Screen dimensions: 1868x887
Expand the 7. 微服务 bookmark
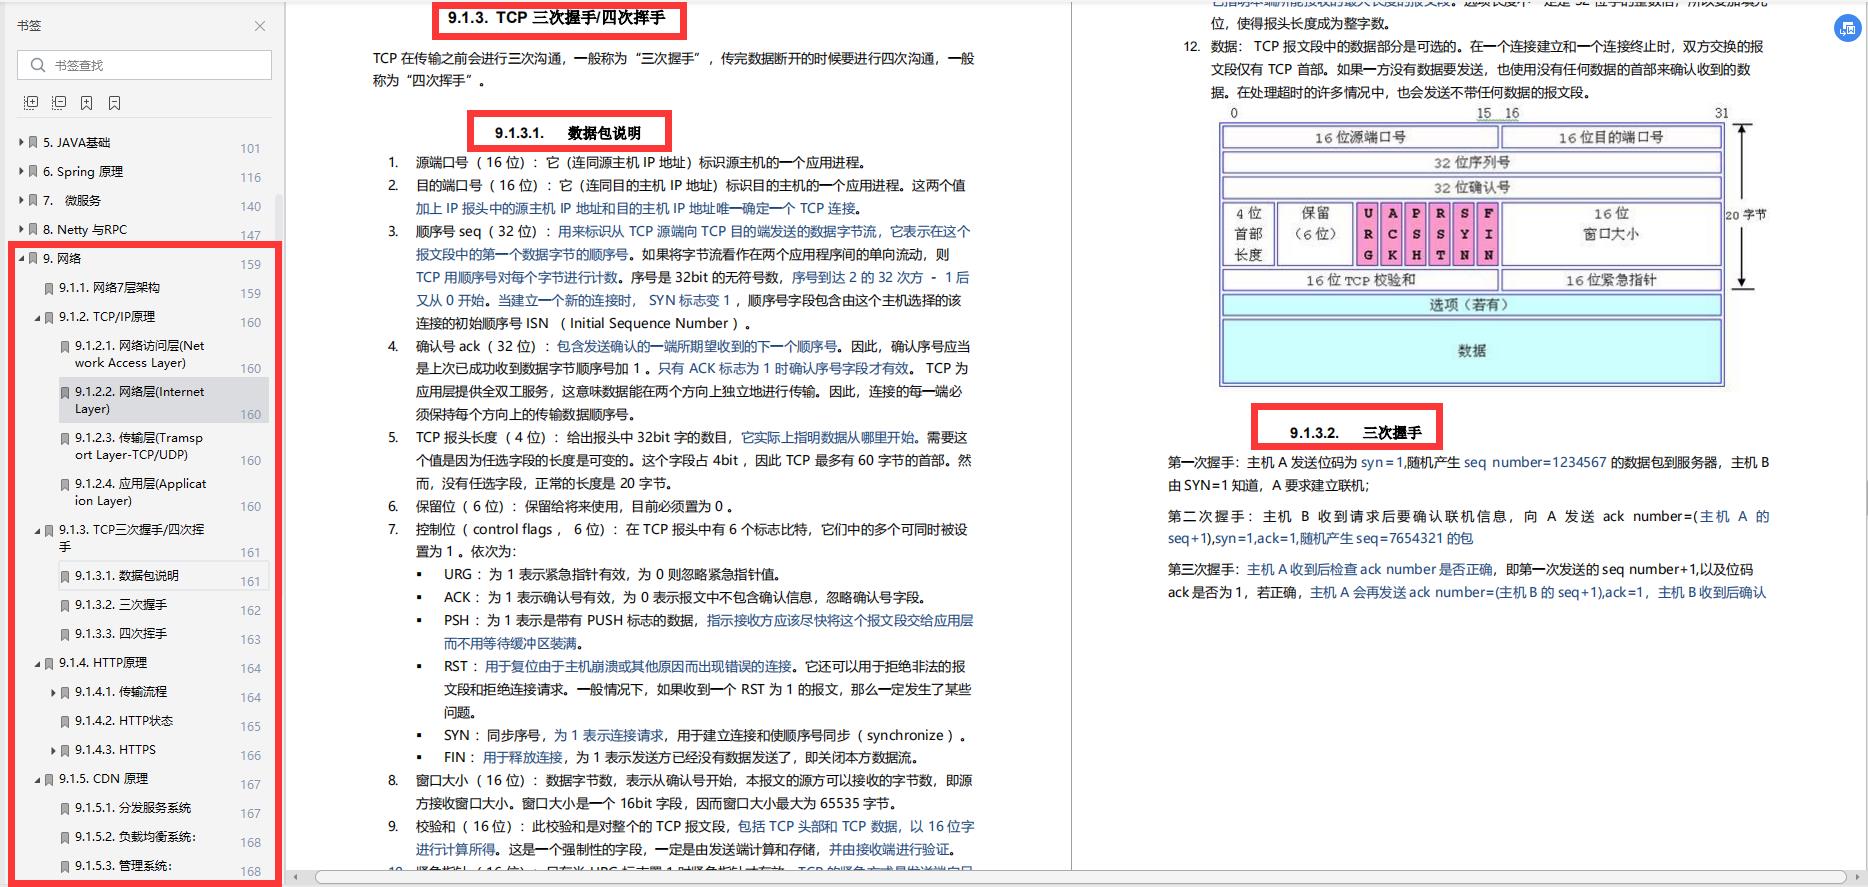(x=21, y=200)
